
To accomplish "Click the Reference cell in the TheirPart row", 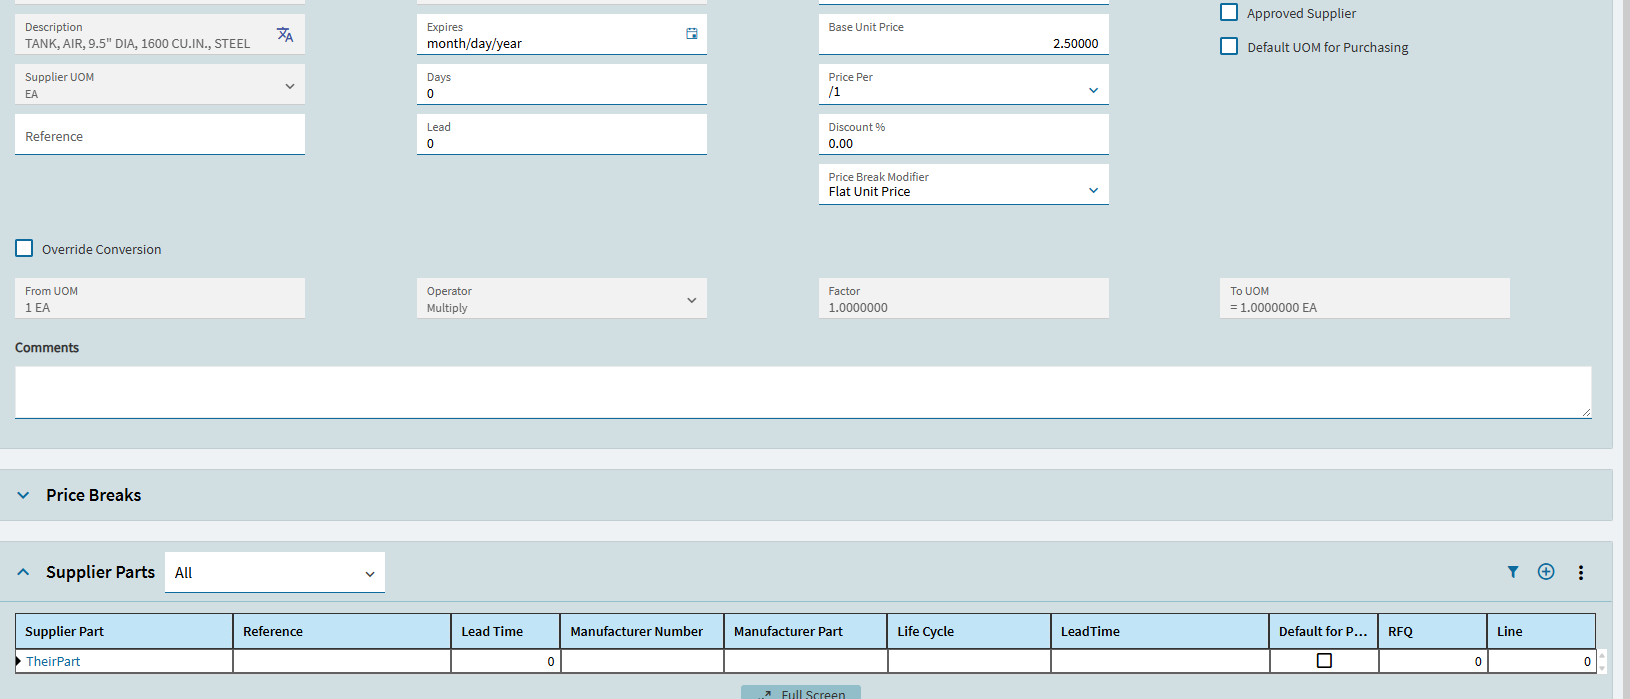I will pyautogui.click(x=342, y=661).
